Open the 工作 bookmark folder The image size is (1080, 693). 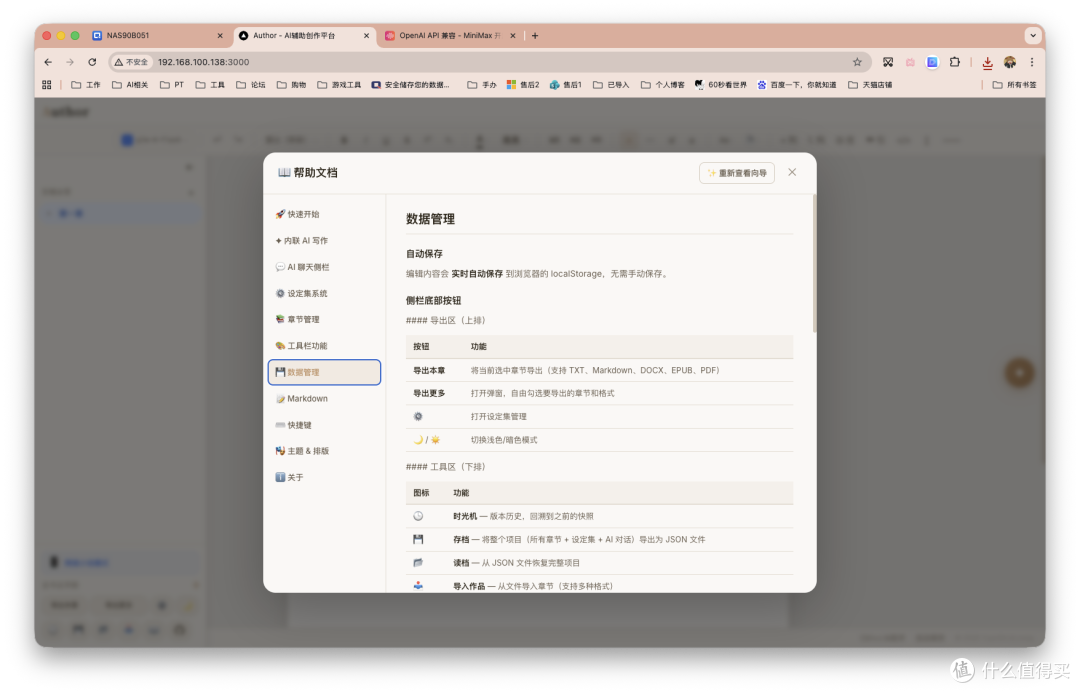click(x=85, y=85)
